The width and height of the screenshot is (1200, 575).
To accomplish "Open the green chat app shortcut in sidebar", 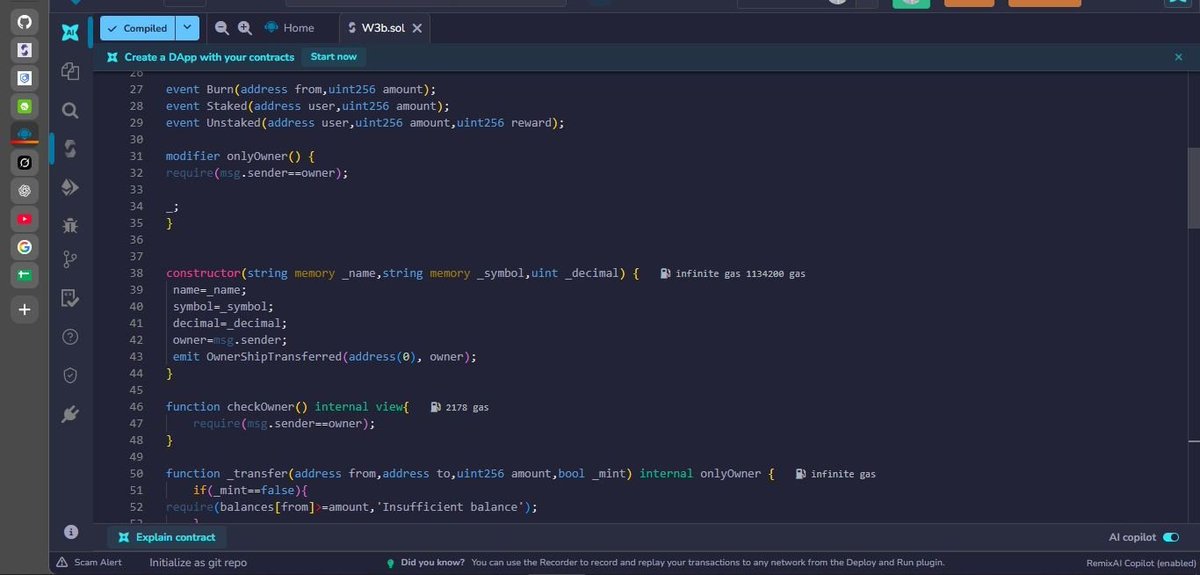I will [25, 105].
